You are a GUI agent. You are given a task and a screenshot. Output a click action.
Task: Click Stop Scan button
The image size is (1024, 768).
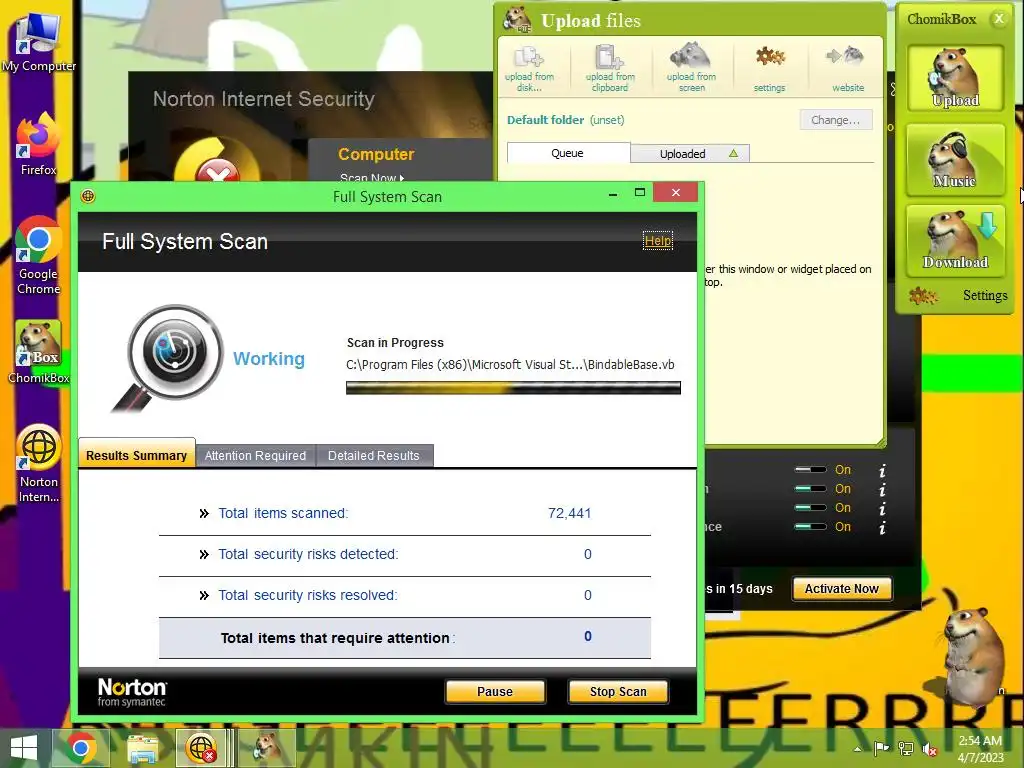click(x=618, y=692)
